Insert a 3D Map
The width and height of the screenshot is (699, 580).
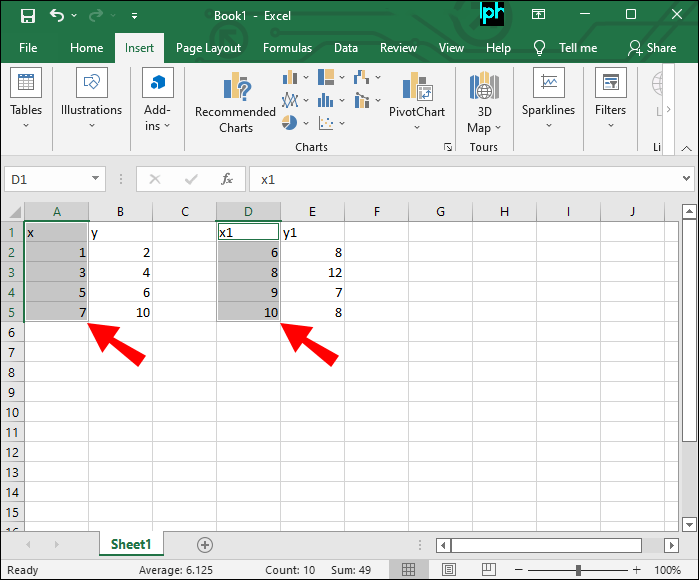[x=483, y=103]
